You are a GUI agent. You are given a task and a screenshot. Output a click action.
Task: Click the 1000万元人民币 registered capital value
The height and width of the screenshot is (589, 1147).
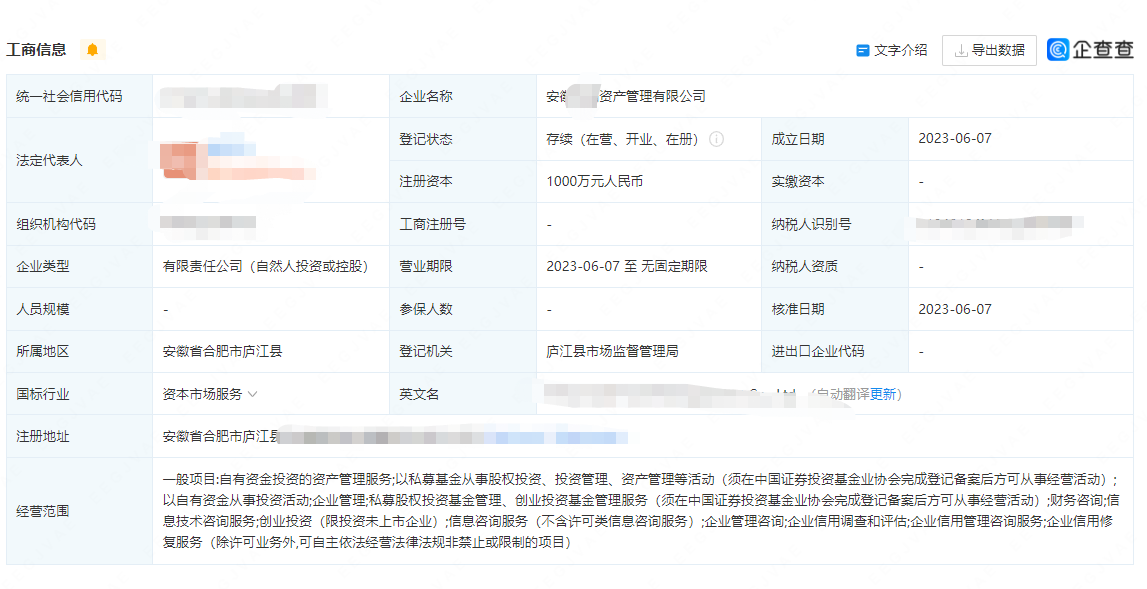coord(594,182)
